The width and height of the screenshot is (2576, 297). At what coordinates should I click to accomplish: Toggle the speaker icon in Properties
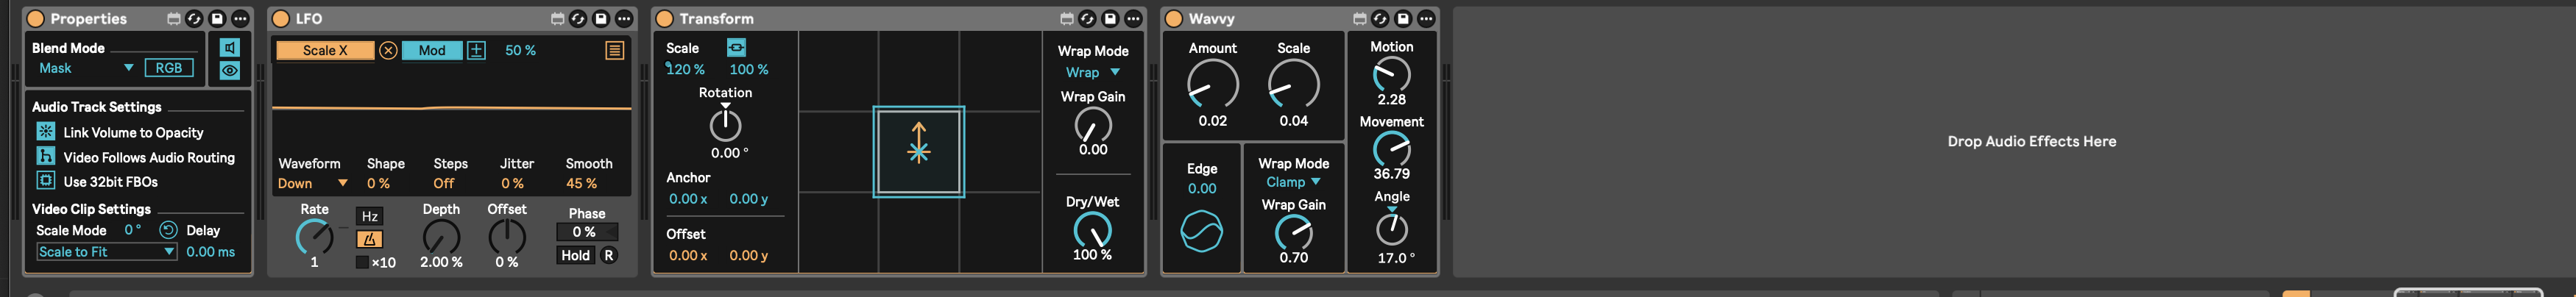click(x=230, y=48)
